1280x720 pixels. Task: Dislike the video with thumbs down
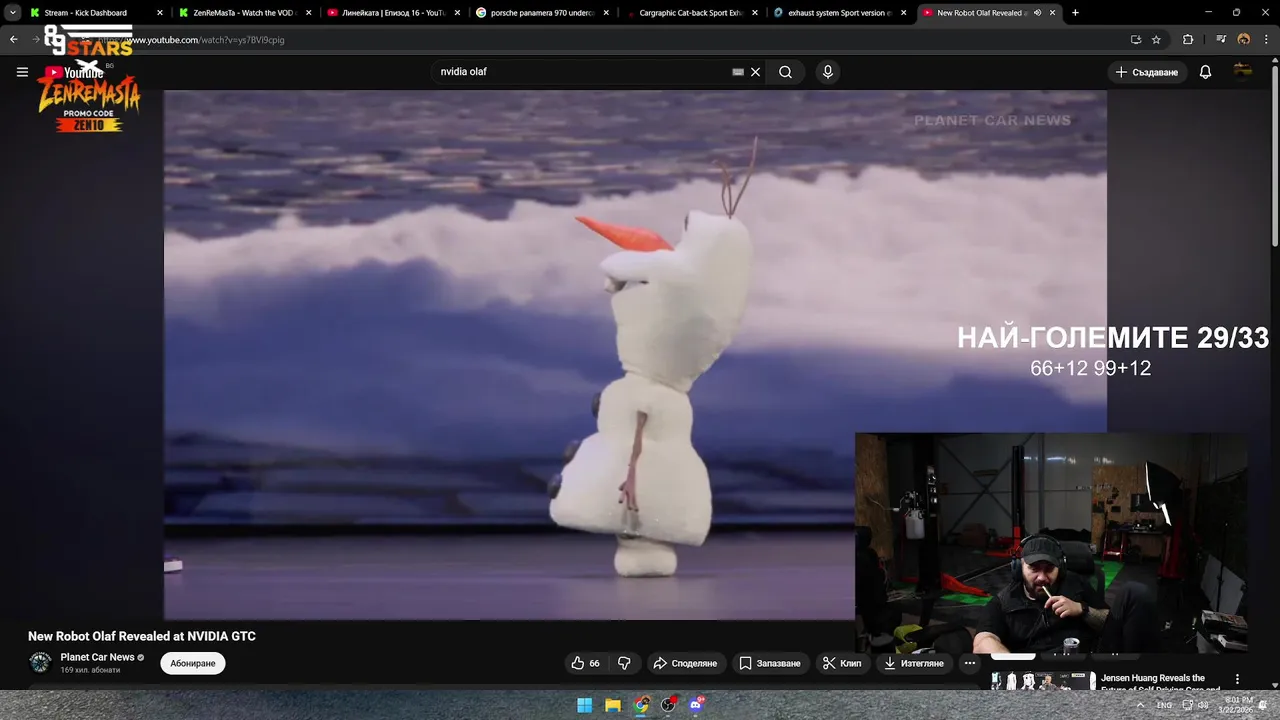[x=624, y=663]
